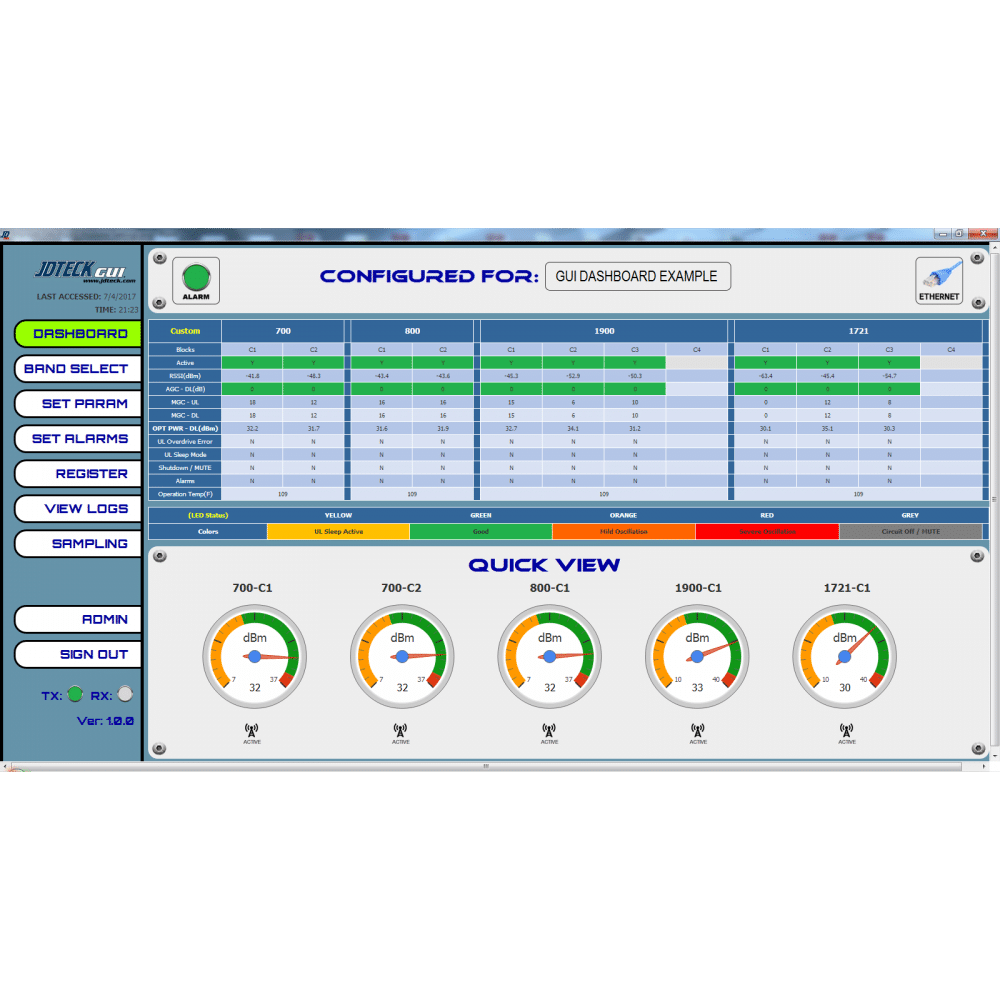The height and width of the screenshot is (1000, 1000).
Task: Open the DASHBOARD menu page
Action: 78,334
